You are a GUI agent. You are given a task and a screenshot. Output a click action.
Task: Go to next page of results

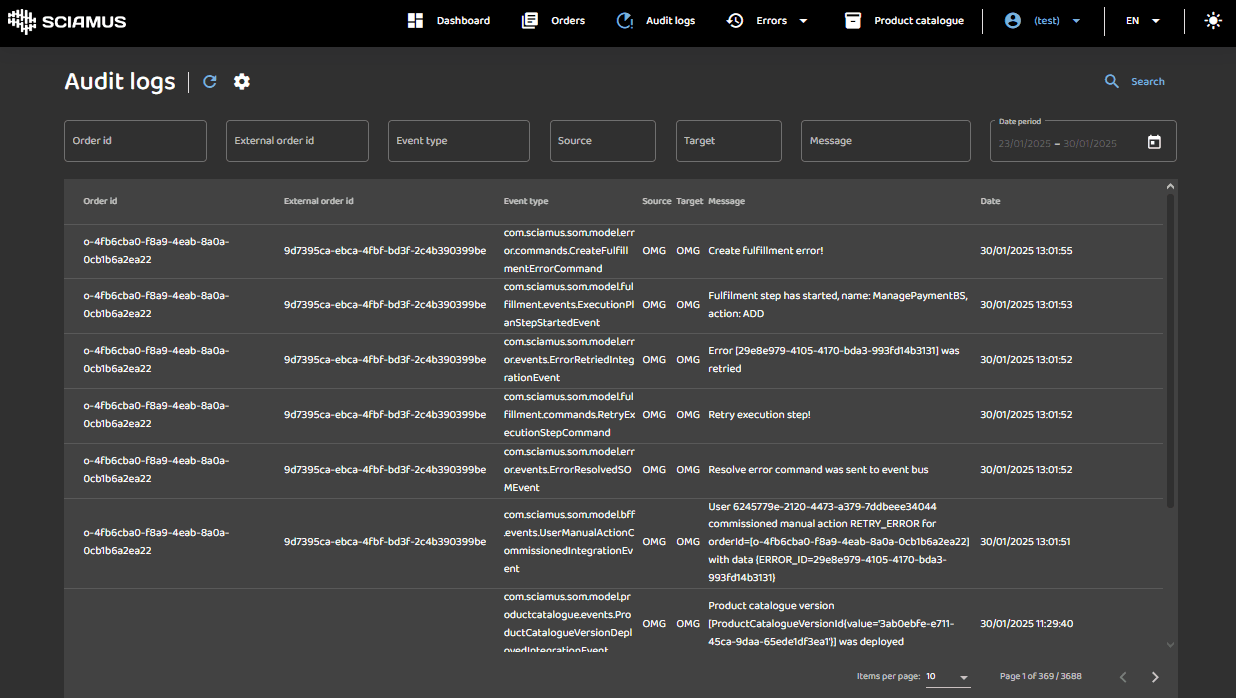(1155, 677)
